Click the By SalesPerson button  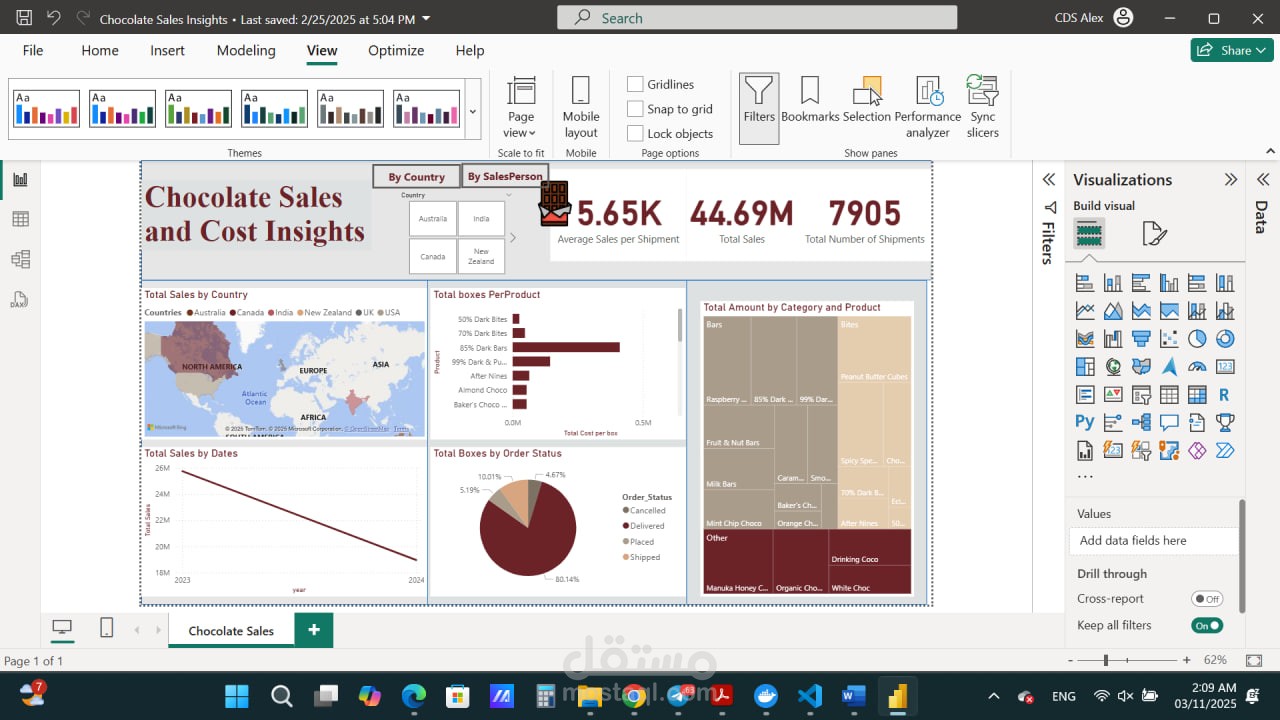tap(505, 176)
